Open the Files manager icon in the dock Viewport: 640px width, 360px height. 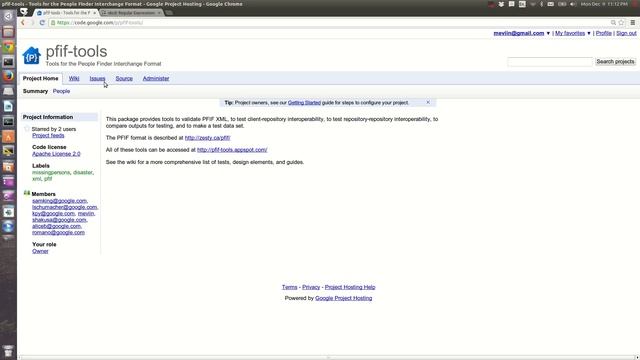coord(8,32)
